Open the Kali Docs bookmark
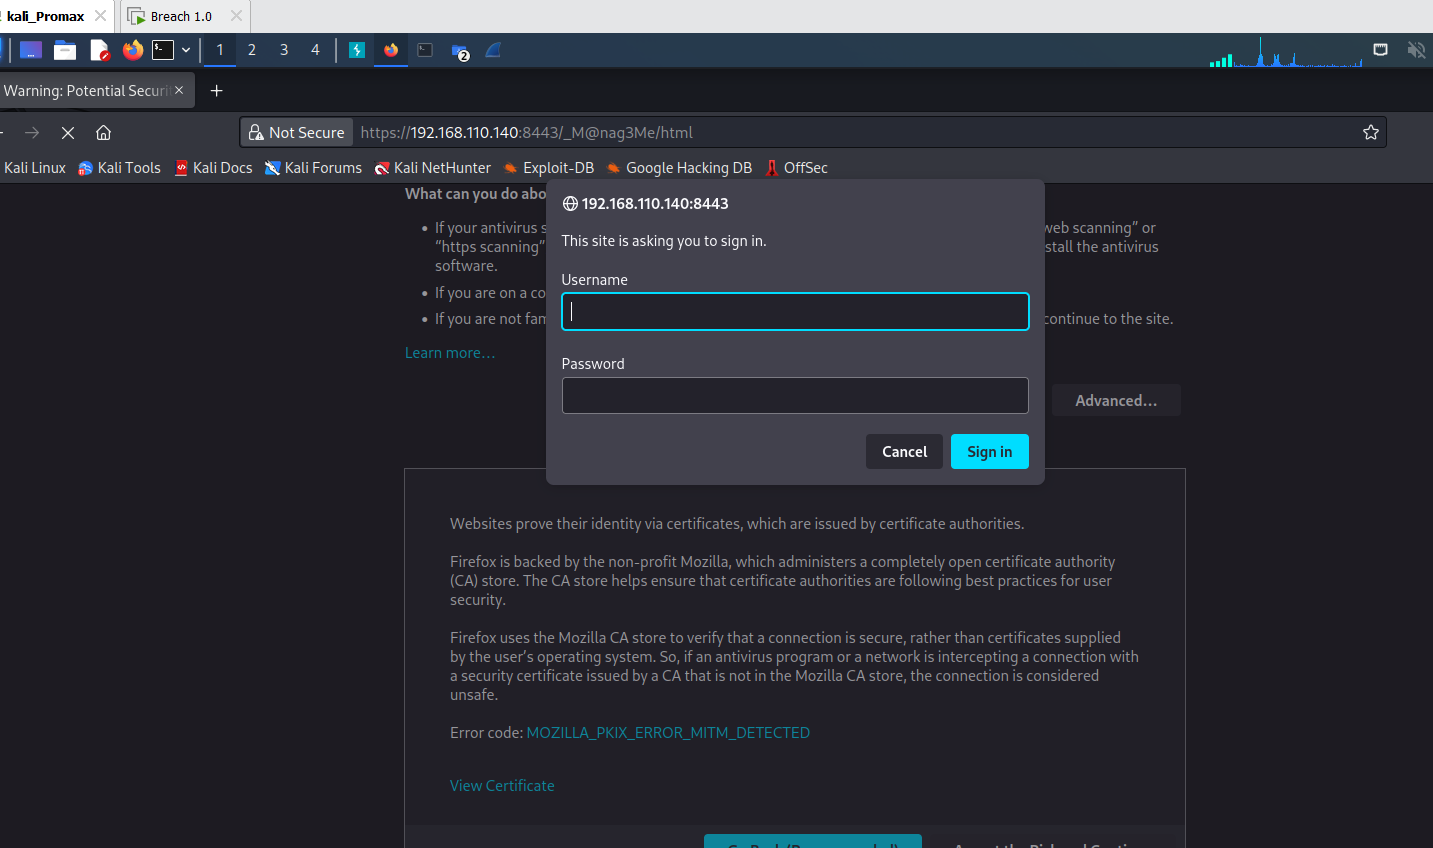The image size is (1433, 848). click(213, 168)
